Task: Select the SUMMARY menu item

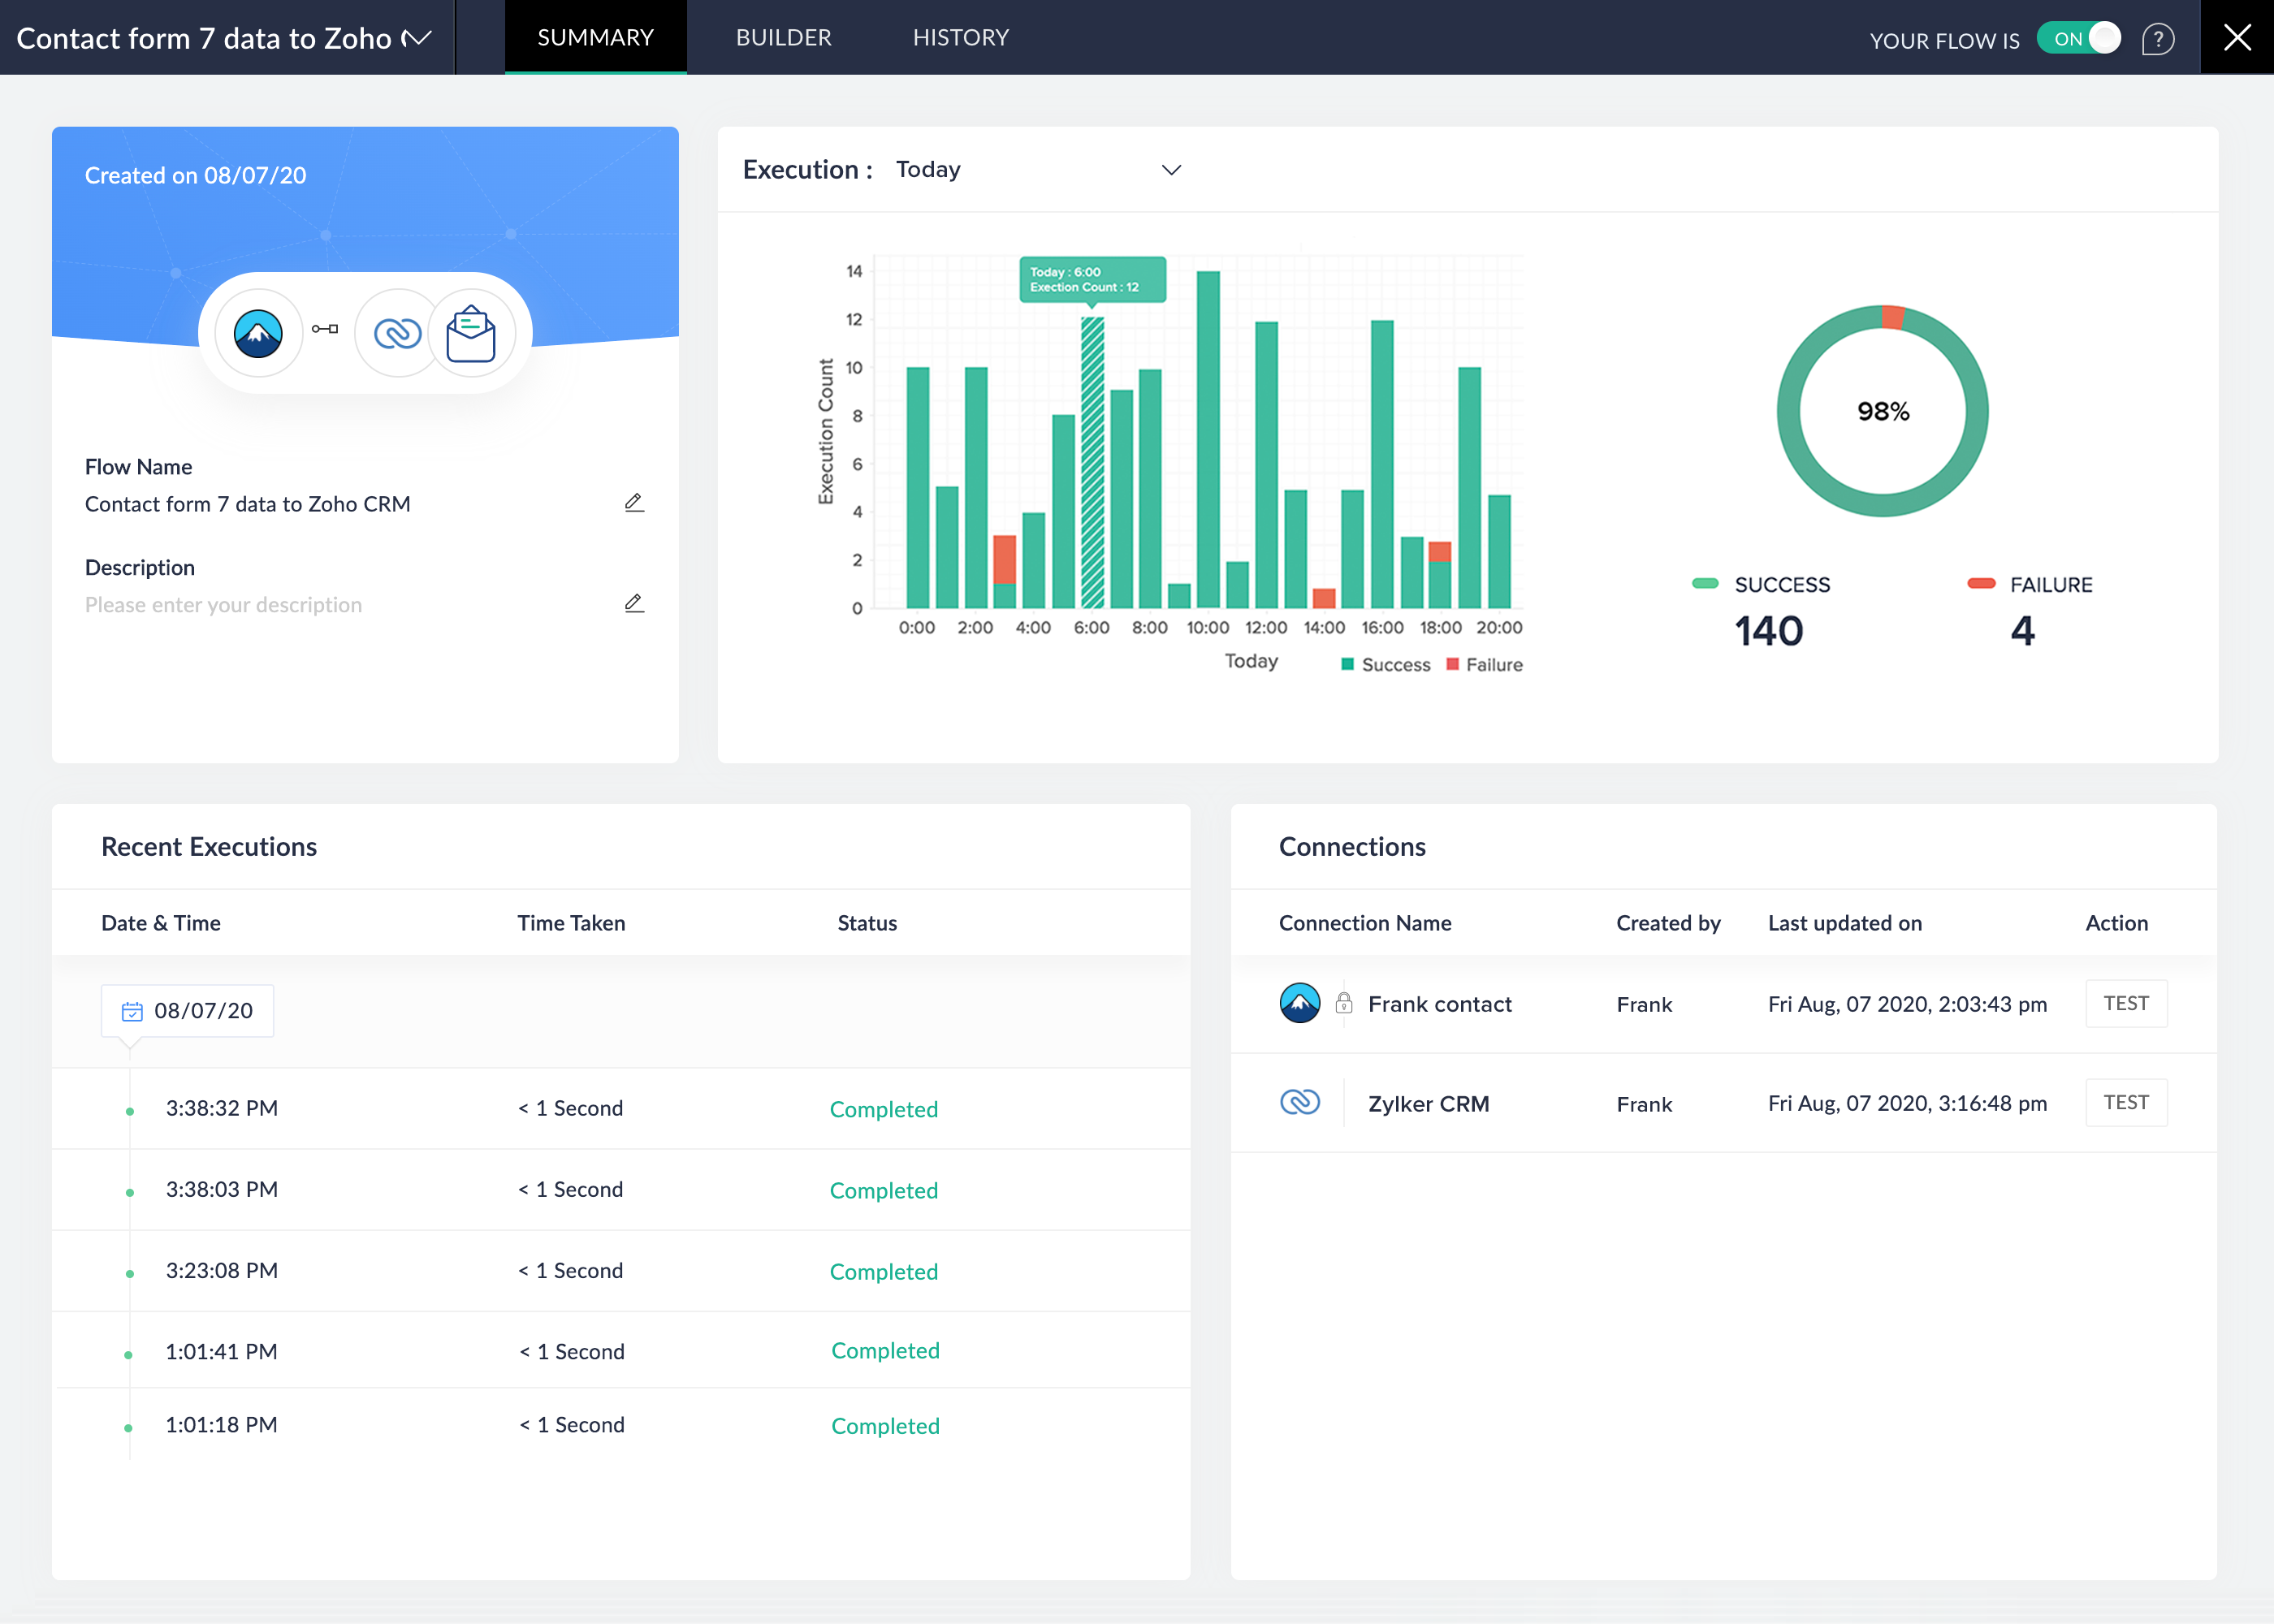Action: pos(594,37)
